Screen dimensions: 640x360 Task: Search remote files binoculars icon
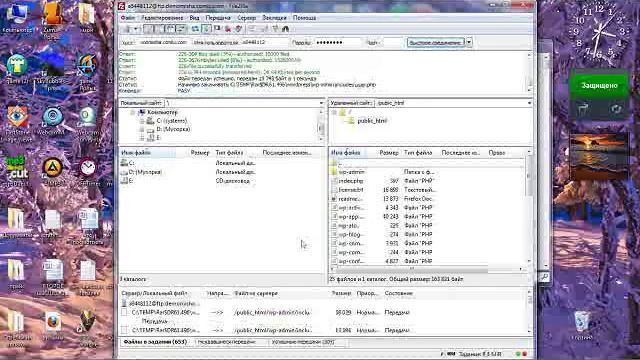click(286, 29)
